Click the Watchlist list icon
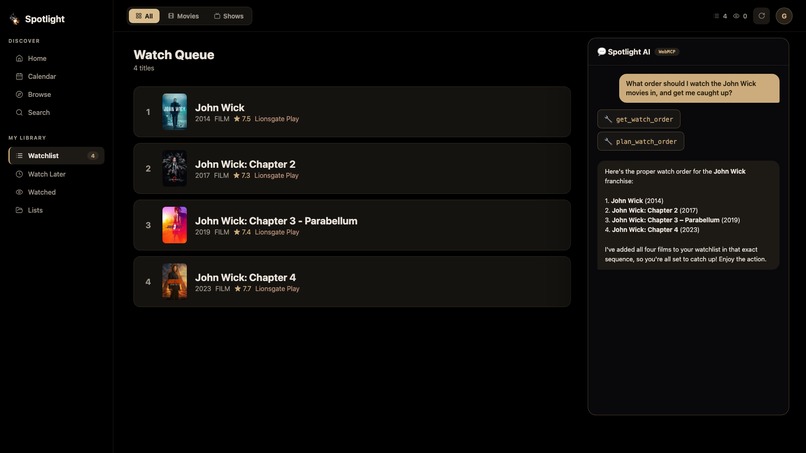806x453 pixels. [x=20, y=155]
